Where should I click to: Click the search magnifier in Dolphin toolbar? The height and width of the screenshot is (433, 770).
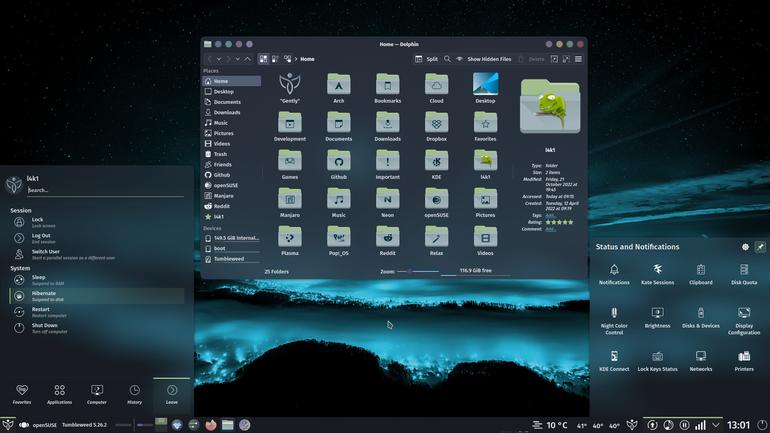(447, 59)
